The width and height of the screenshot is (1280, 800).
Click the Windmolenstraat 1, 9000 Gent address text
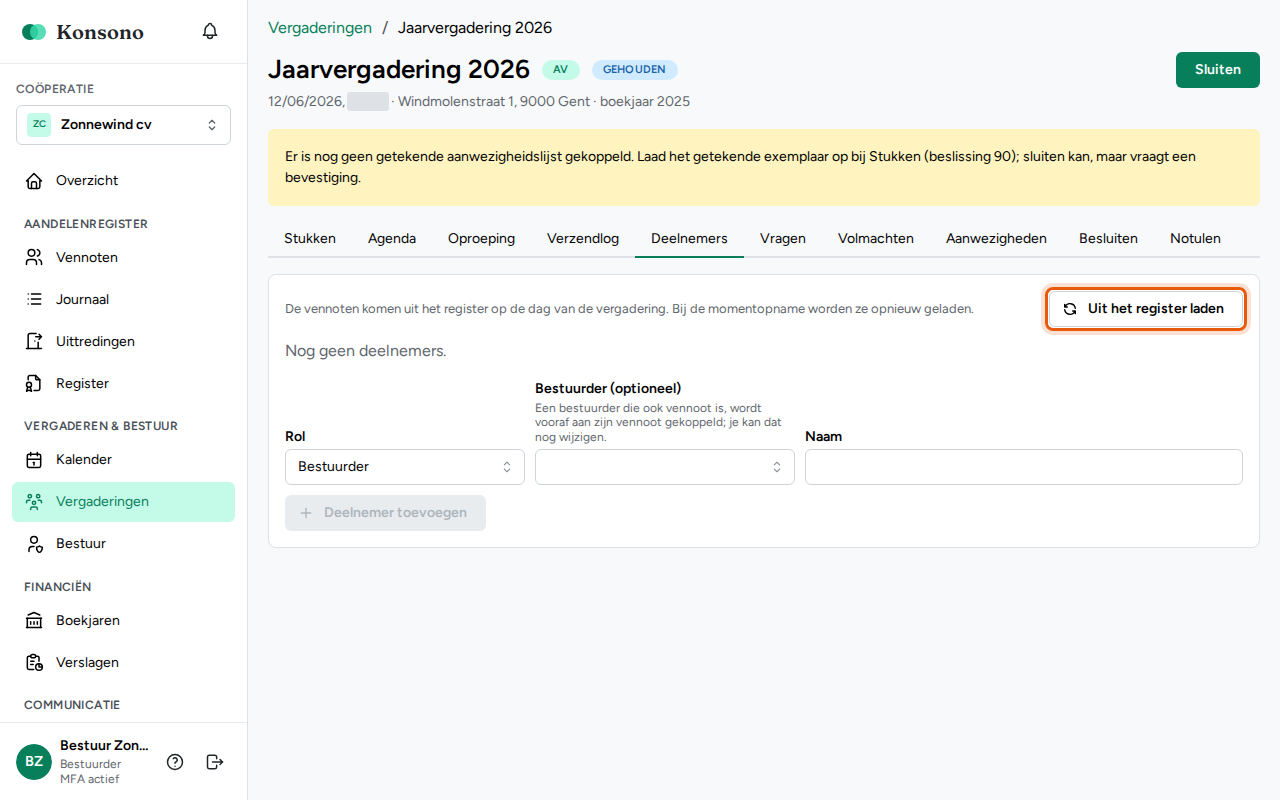[x=494, y=102]
